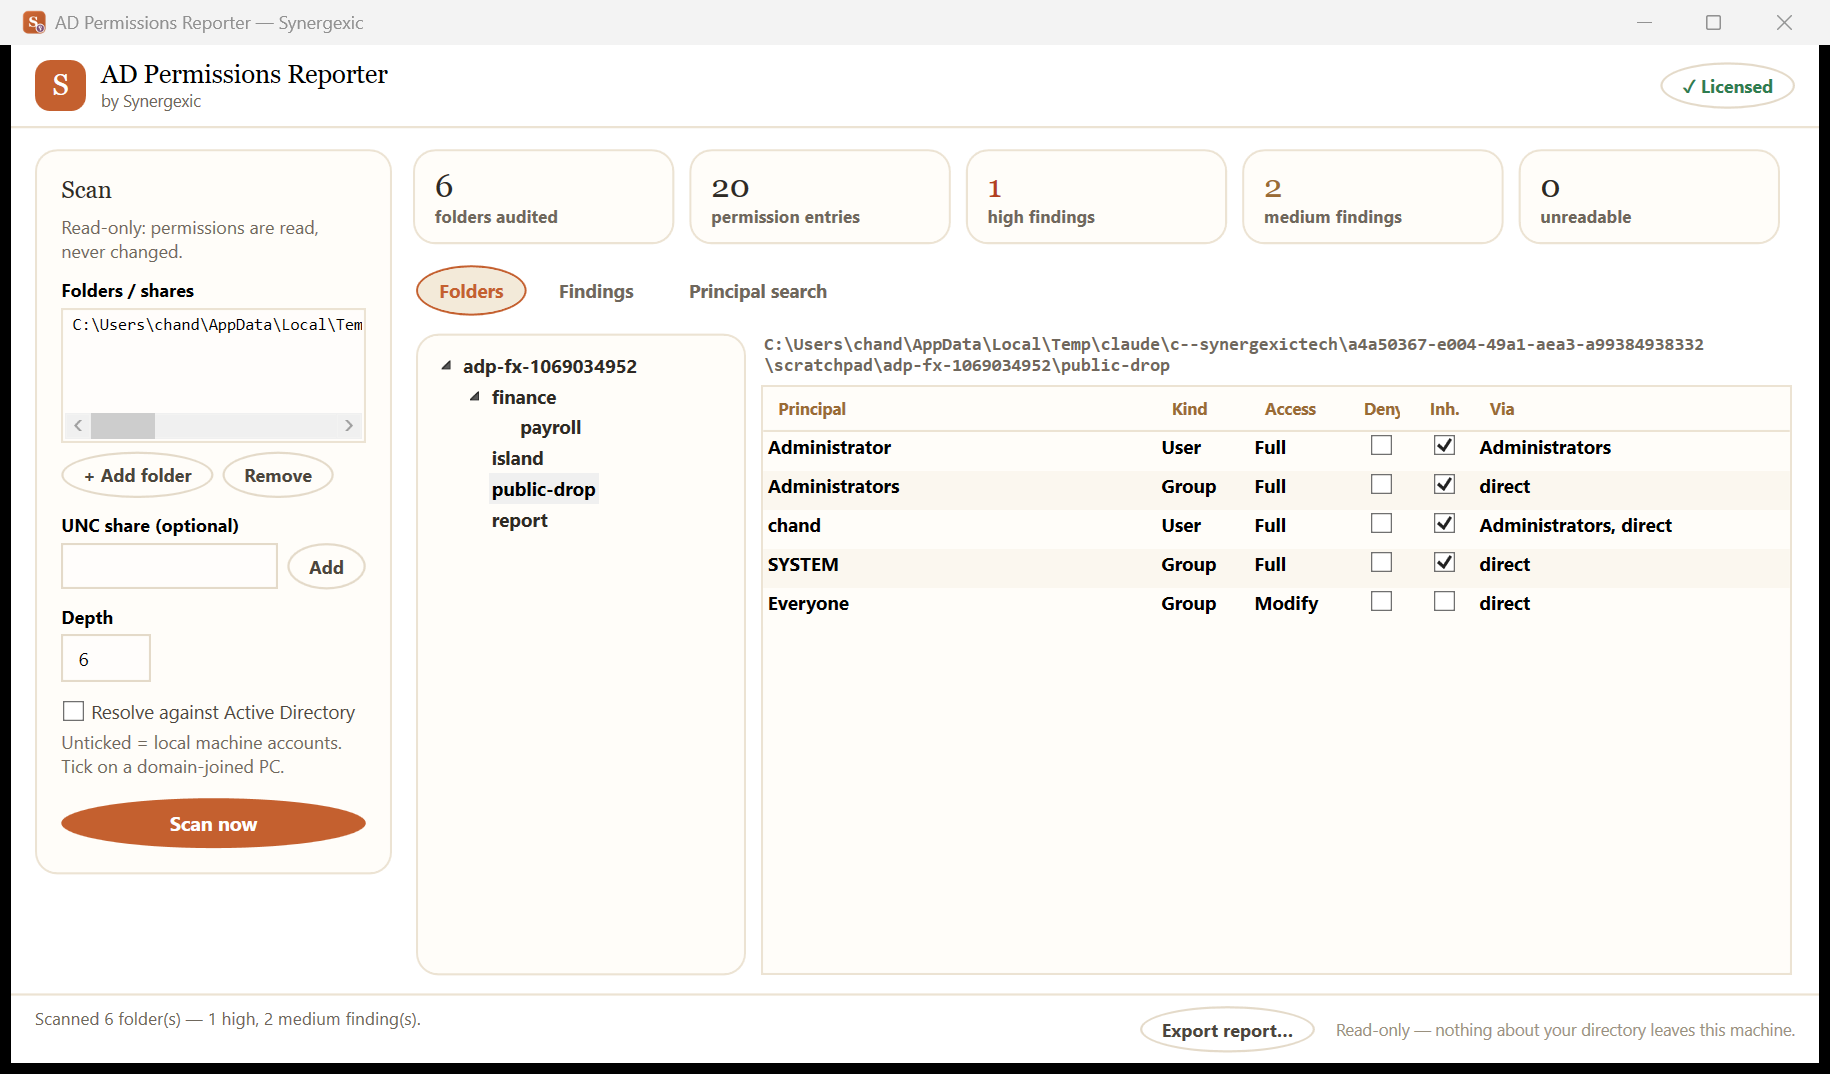Click the Add folder button

pyautogui.click(x=137, y=476)
